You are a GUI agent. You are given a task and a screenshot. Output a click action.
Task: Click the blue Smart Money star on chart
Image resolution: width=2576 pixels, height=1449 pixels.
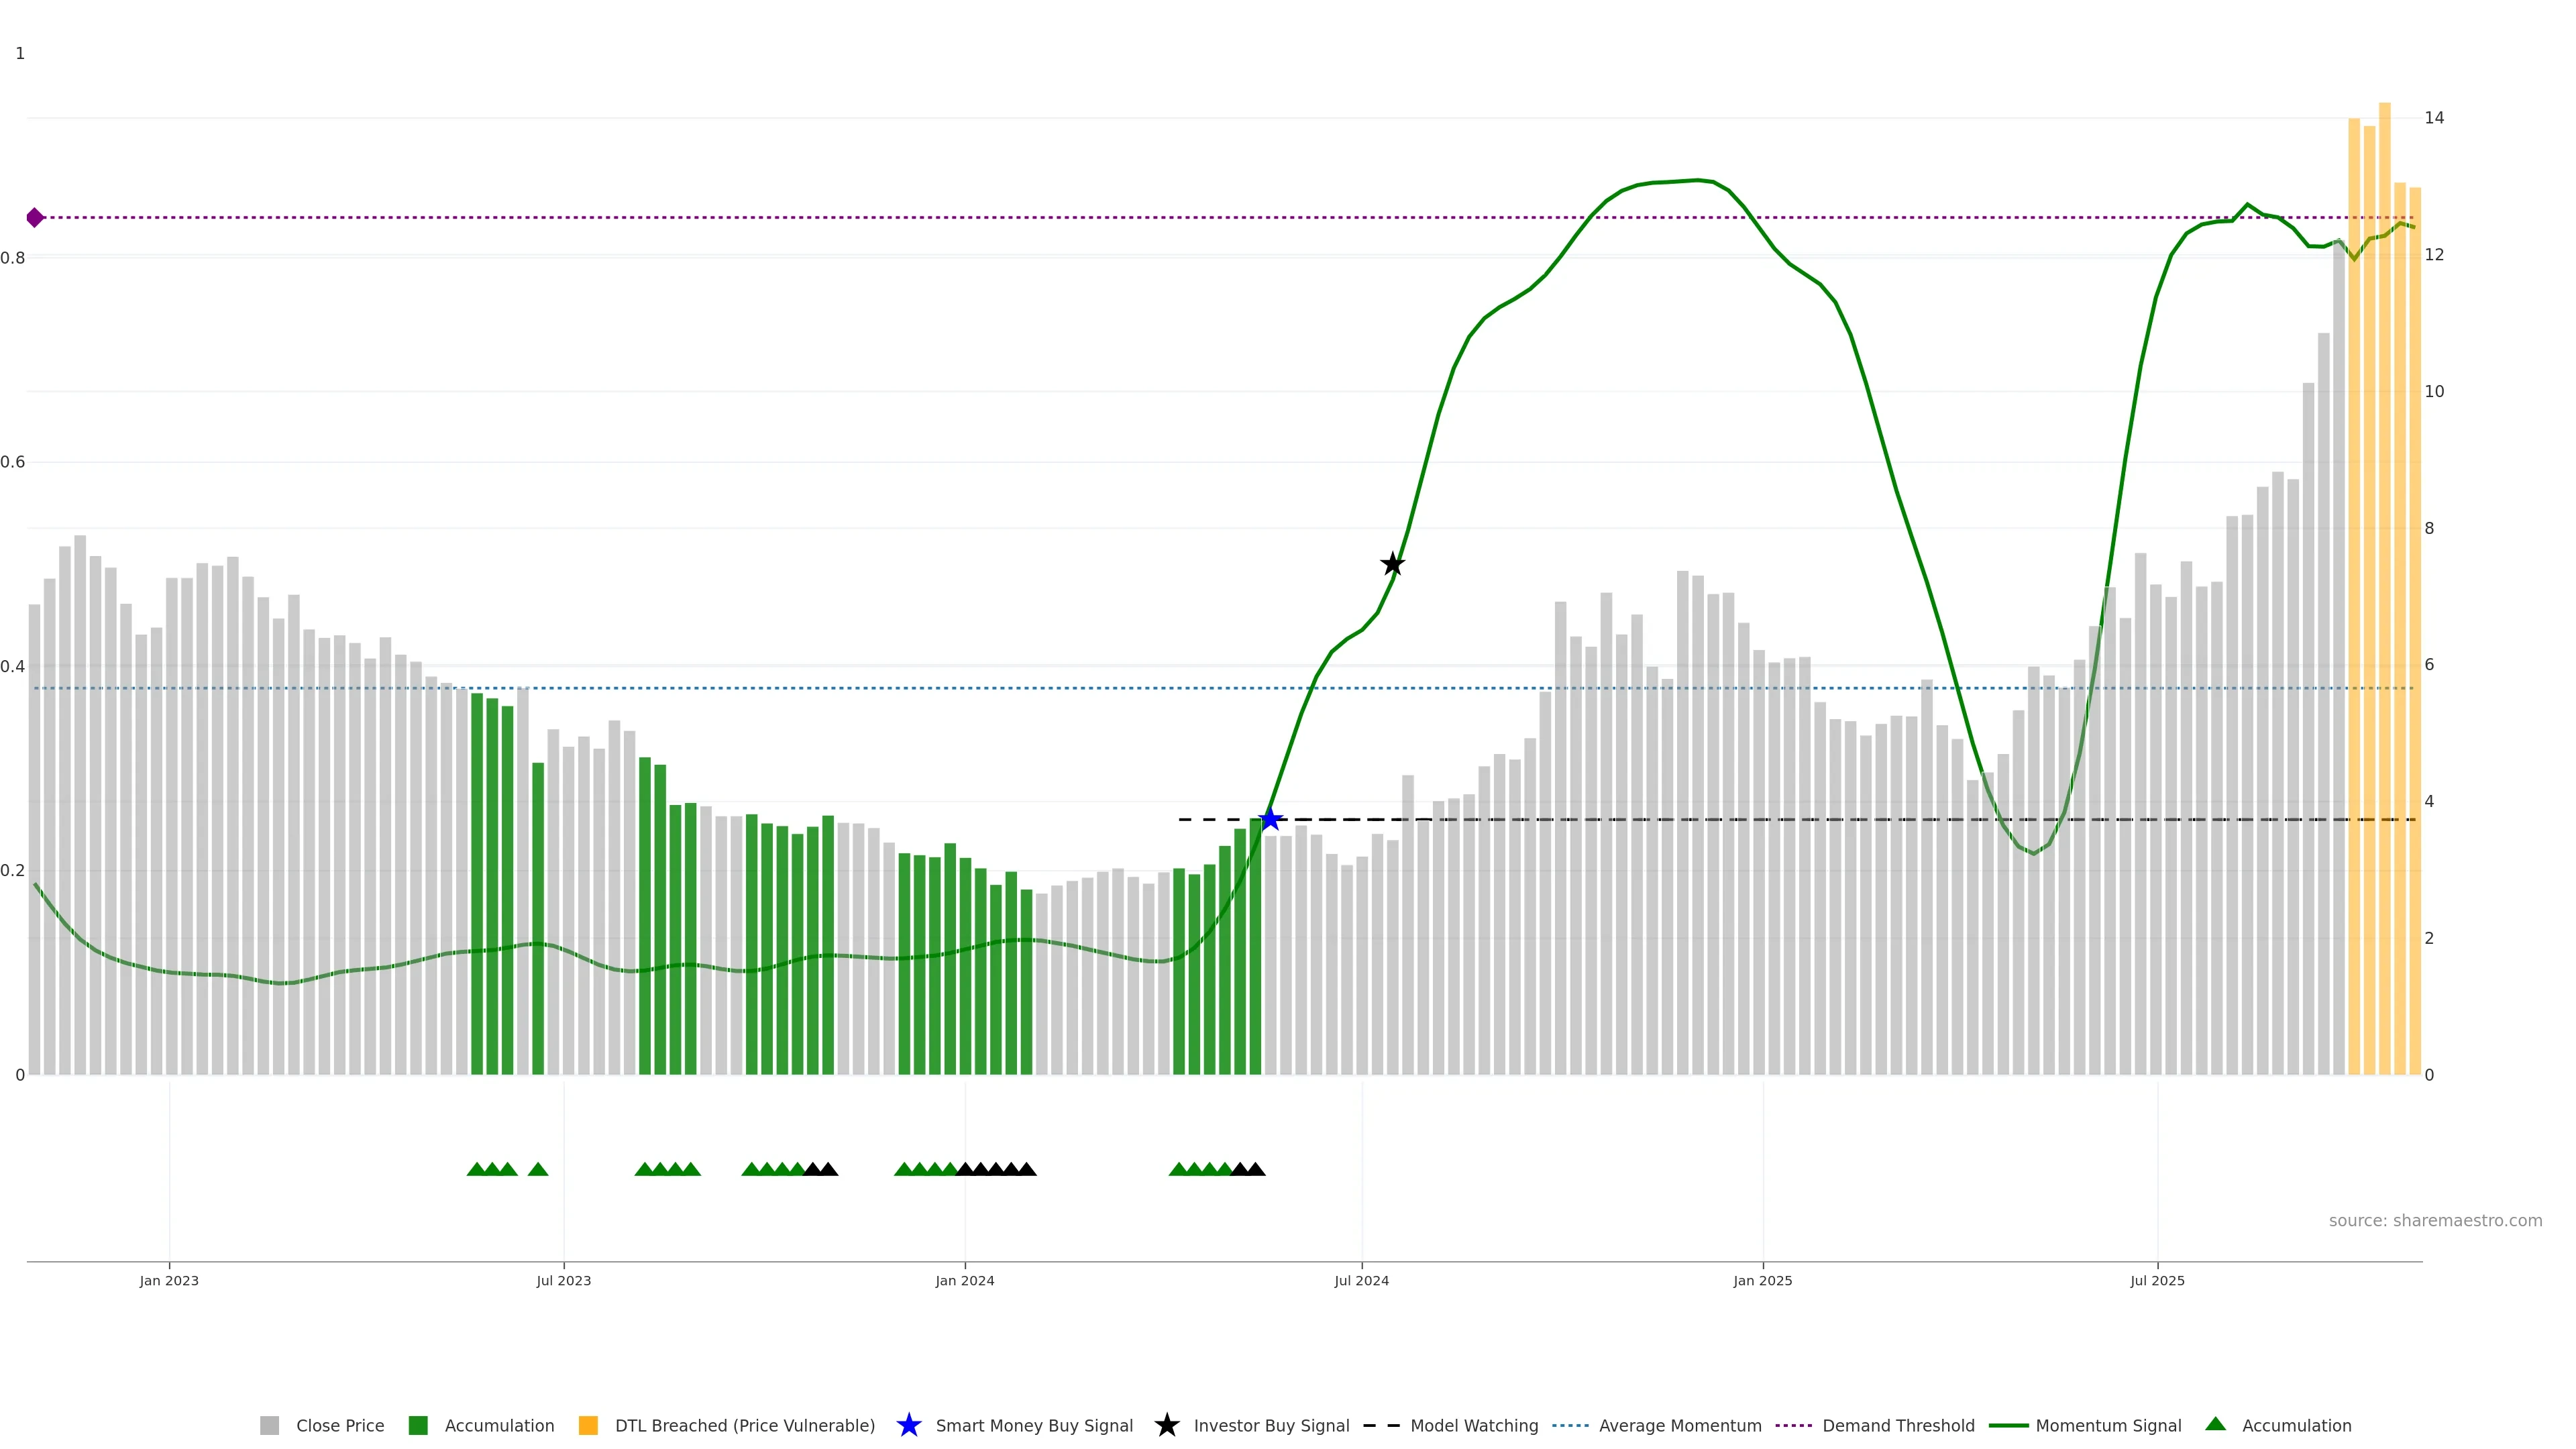pos(1270,820)
